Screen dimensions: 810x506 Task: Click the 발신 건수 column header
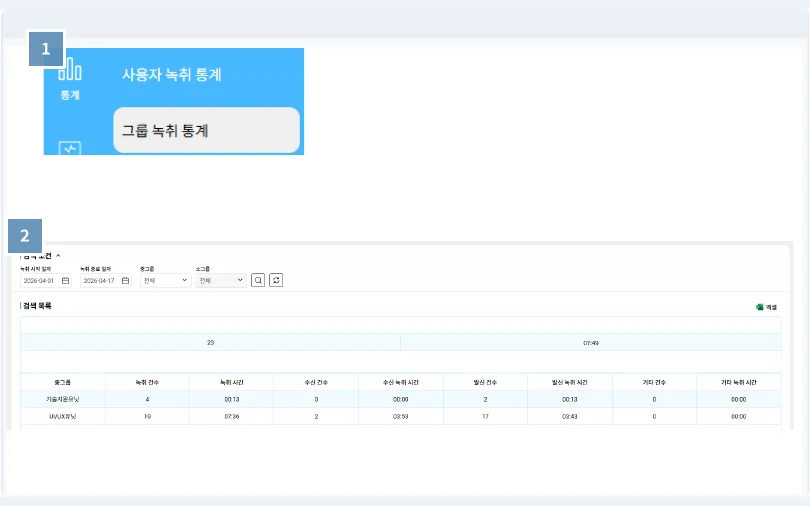point(485,383)
